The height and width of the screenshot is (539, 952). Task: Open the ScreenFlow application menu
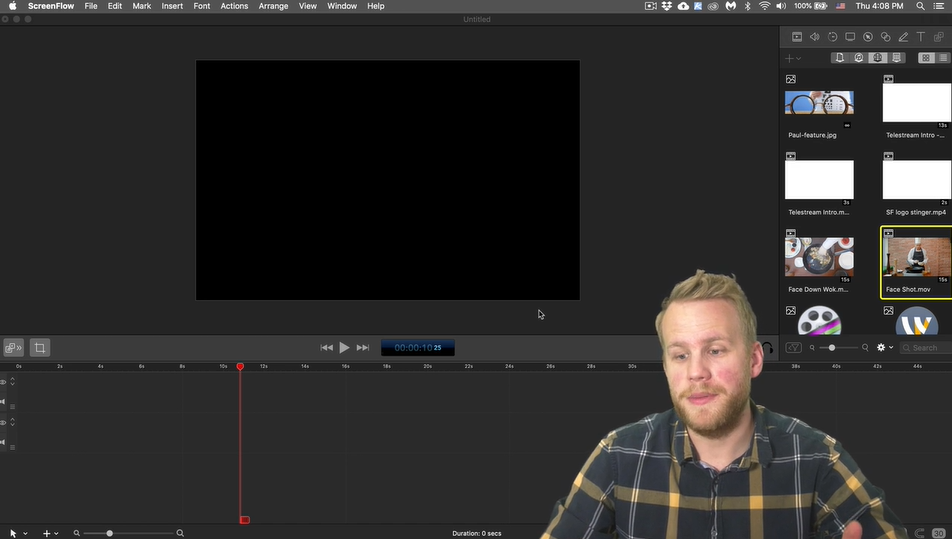tap(51, 6)
